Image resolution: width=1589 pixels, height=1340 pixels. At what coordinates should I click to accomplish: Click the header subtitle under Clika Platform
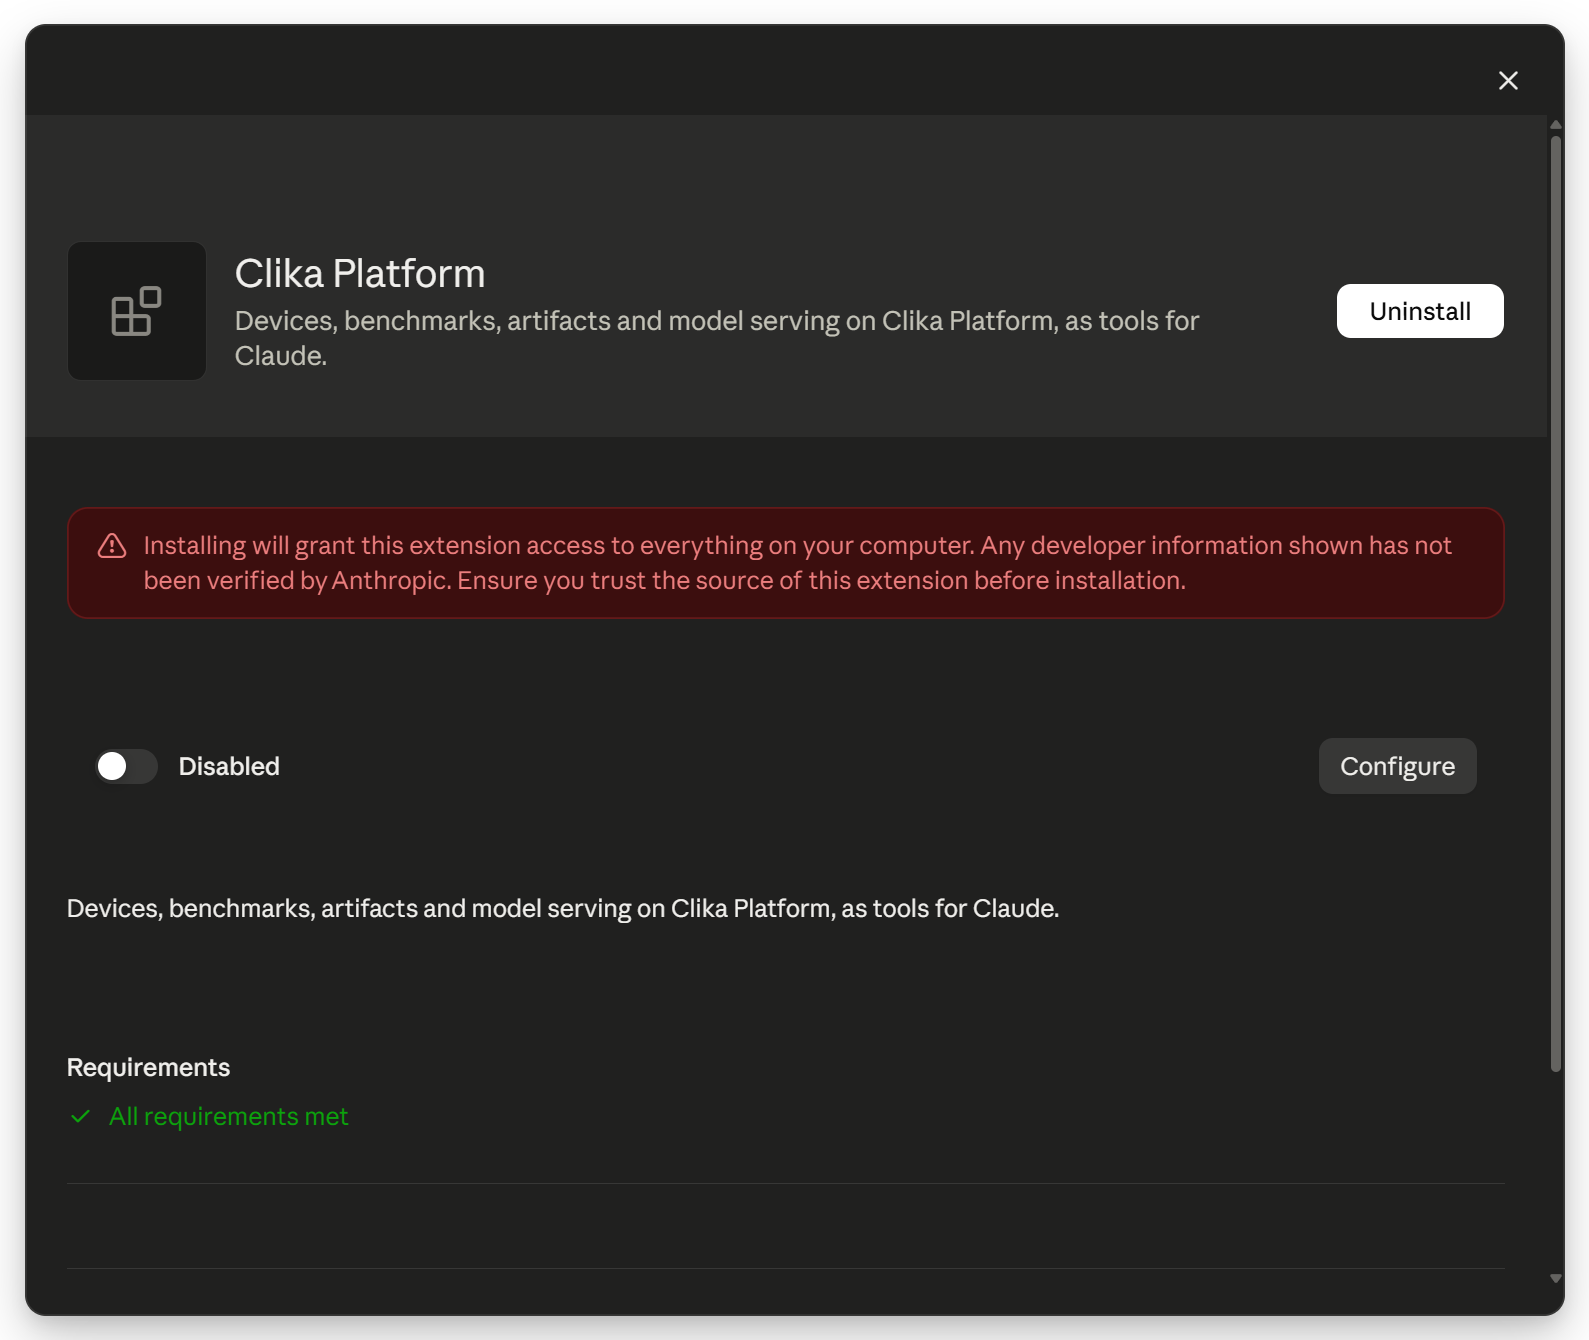click(717, 338)
